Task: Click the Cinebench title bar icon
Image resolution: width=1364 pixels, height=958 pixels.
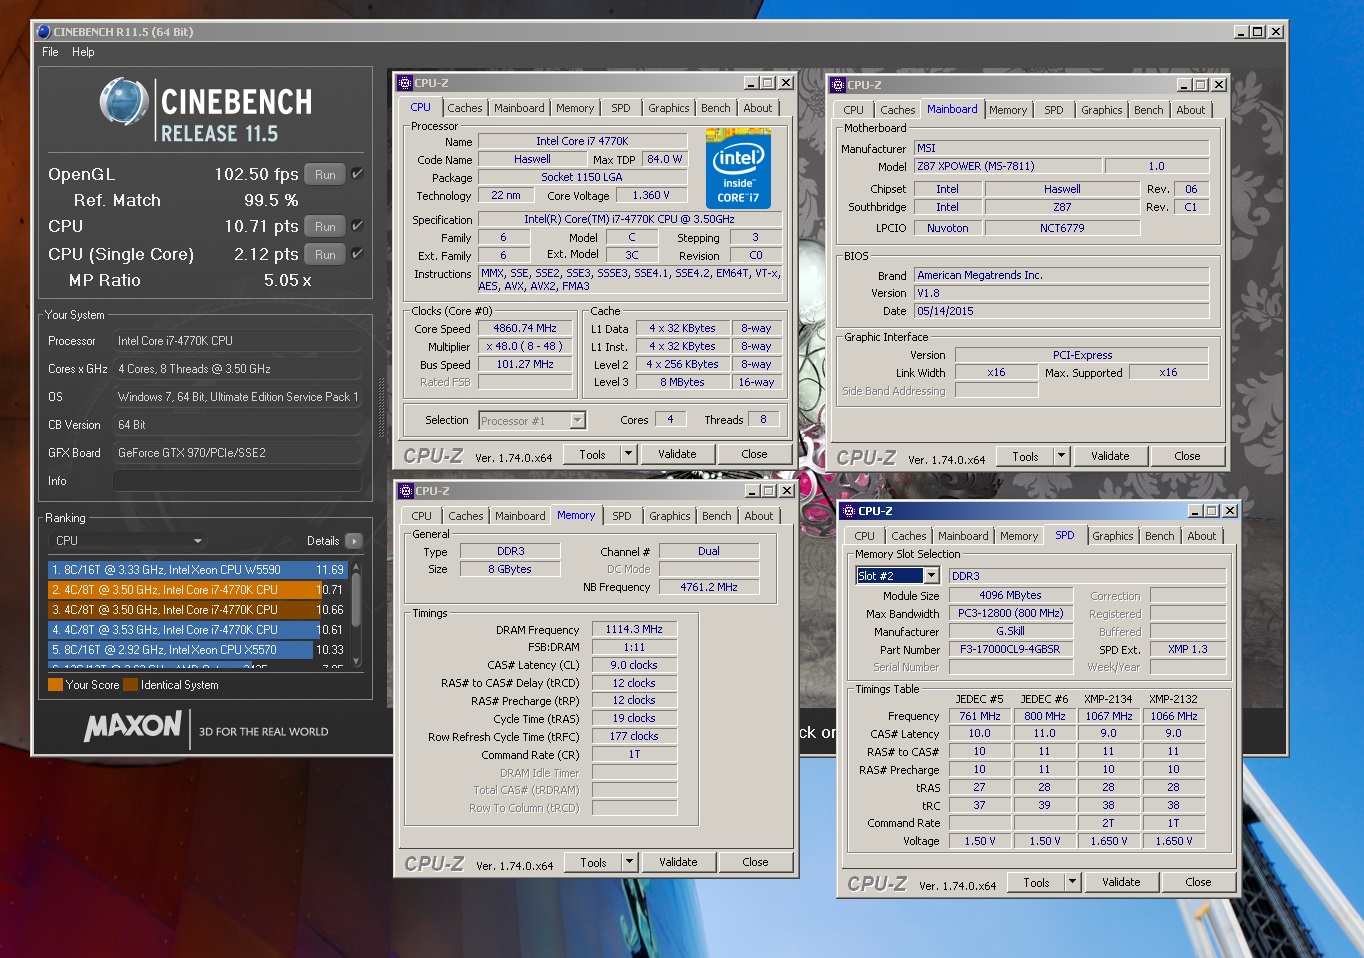Action: tap(44, 32)
